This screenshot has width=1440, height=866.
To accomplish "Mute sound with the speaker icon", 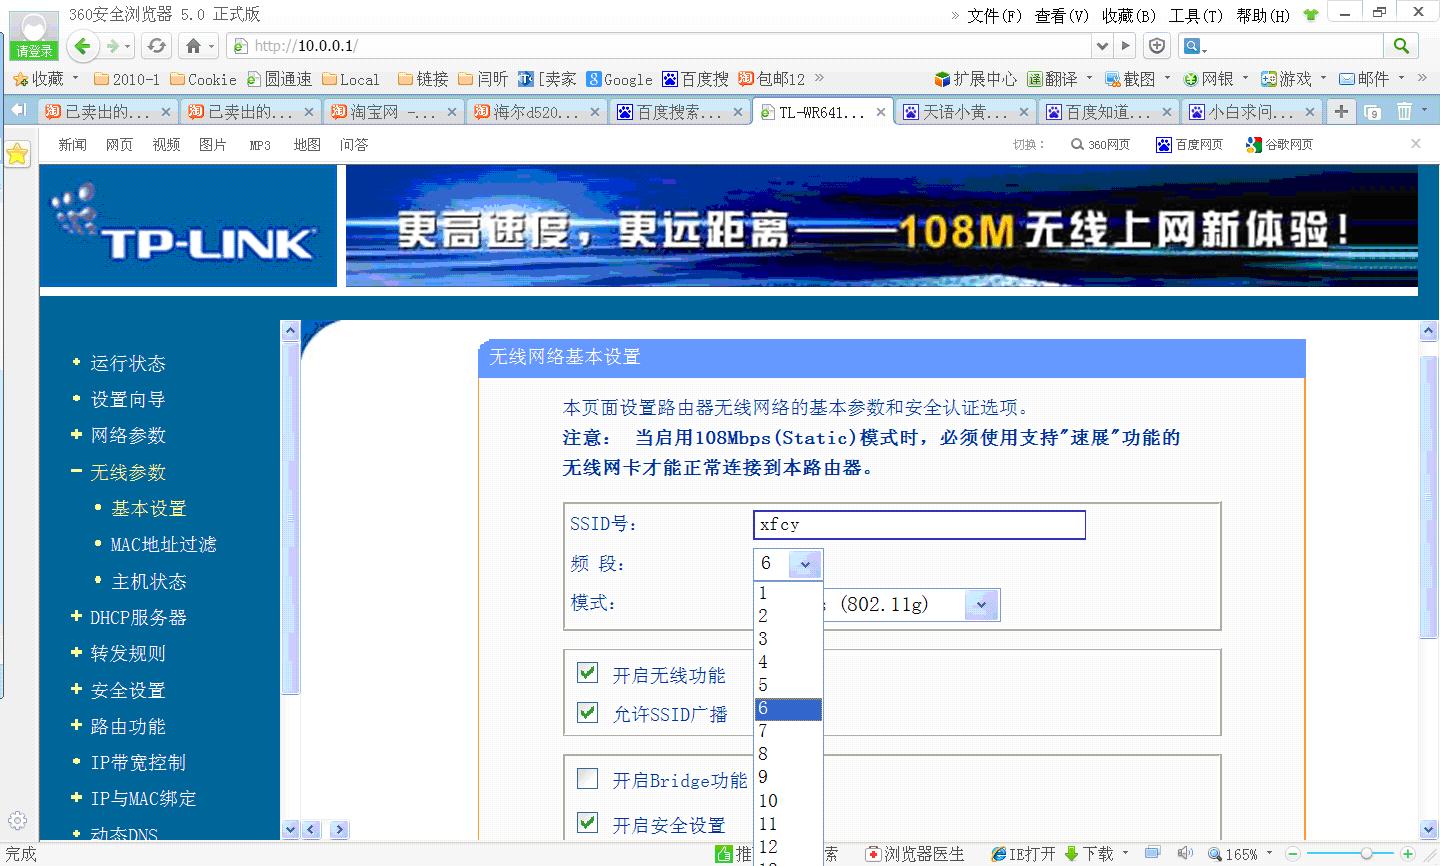I will (x=1185, y=854).
